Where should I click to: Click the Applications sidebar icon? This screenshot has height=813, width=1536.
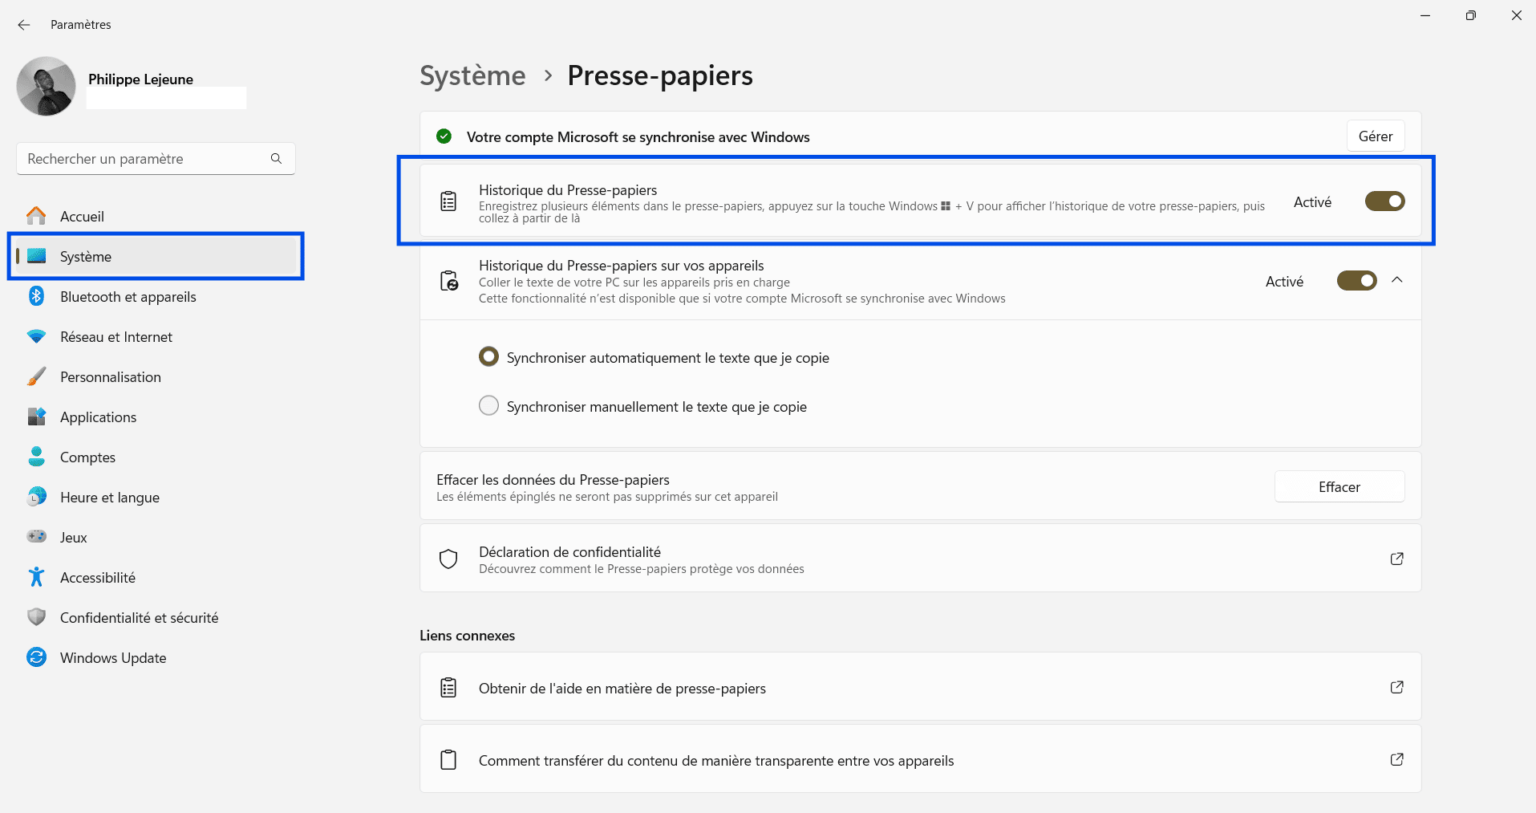(x=37, y=417)
